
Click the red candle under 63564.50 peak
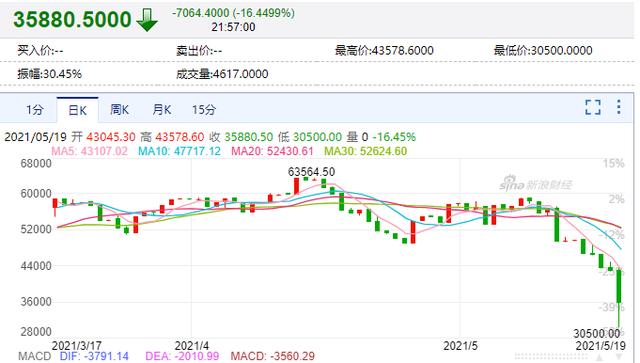[297, 185]
